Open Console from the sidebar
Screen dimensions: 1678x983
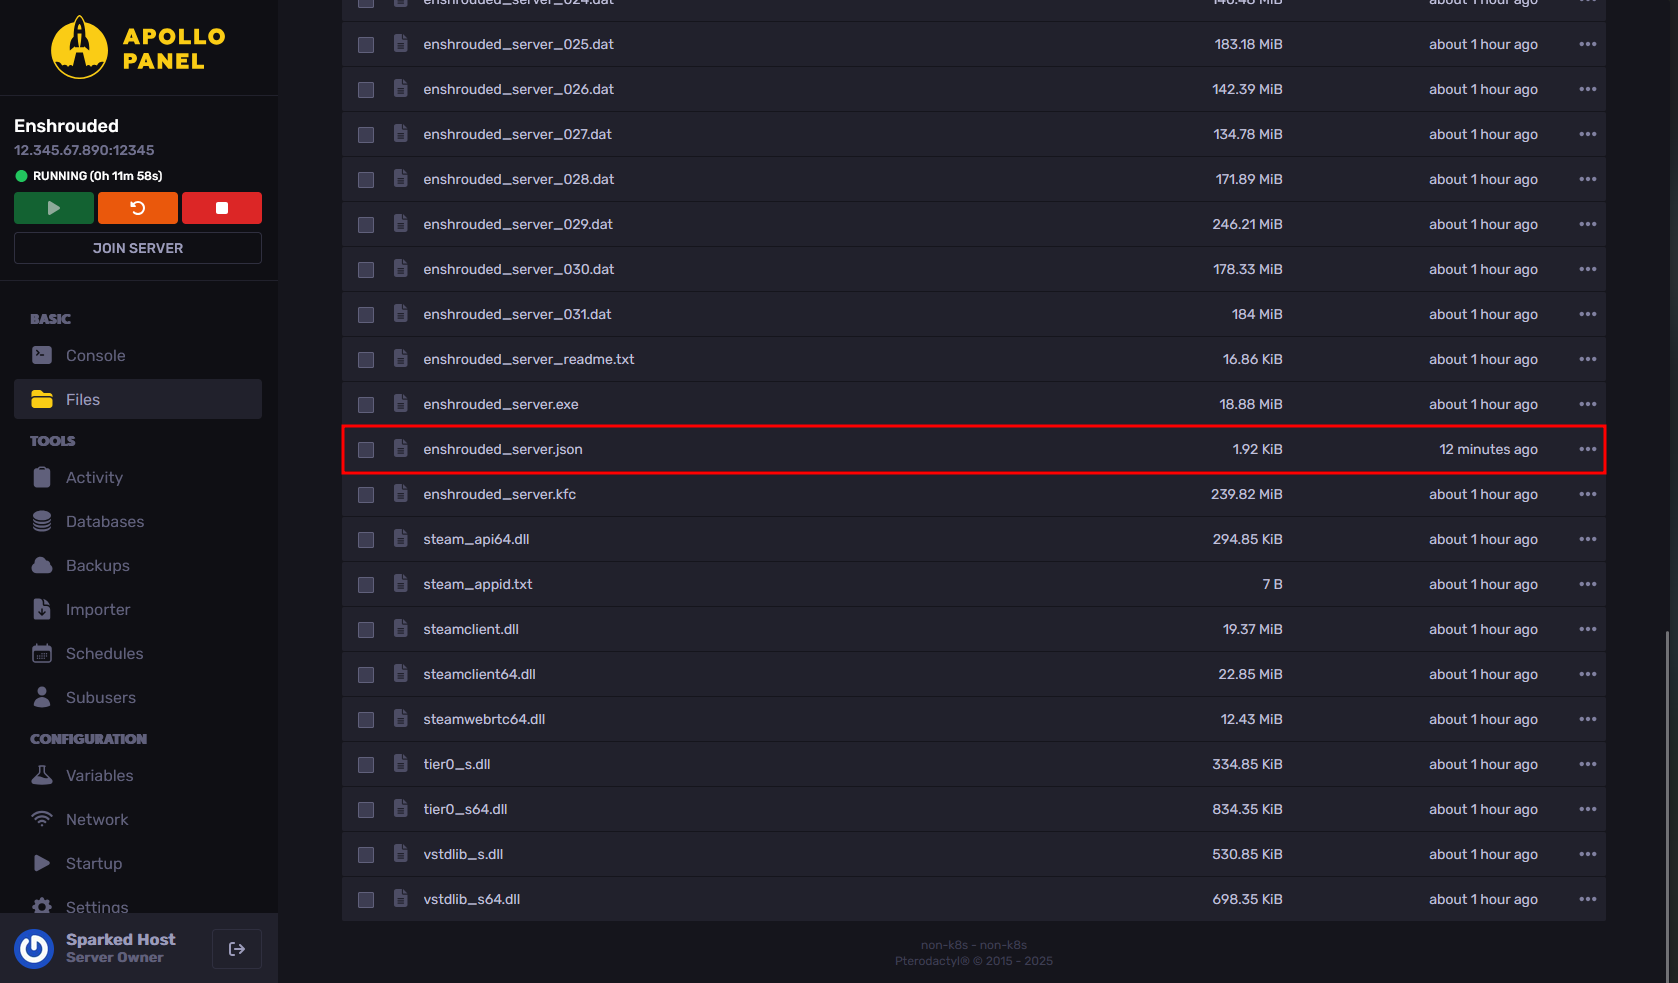pos(95,355)
